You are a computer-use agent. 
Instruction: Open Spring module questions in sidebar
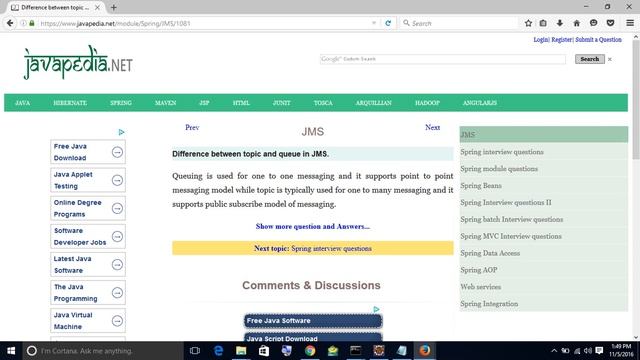tap(499, 169)
